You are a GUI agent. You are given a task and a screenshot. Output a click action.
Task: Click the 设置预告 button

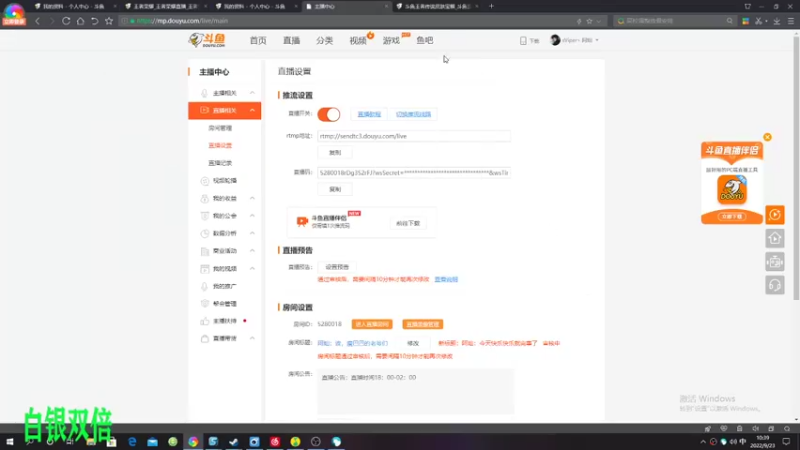coord(337,267)
